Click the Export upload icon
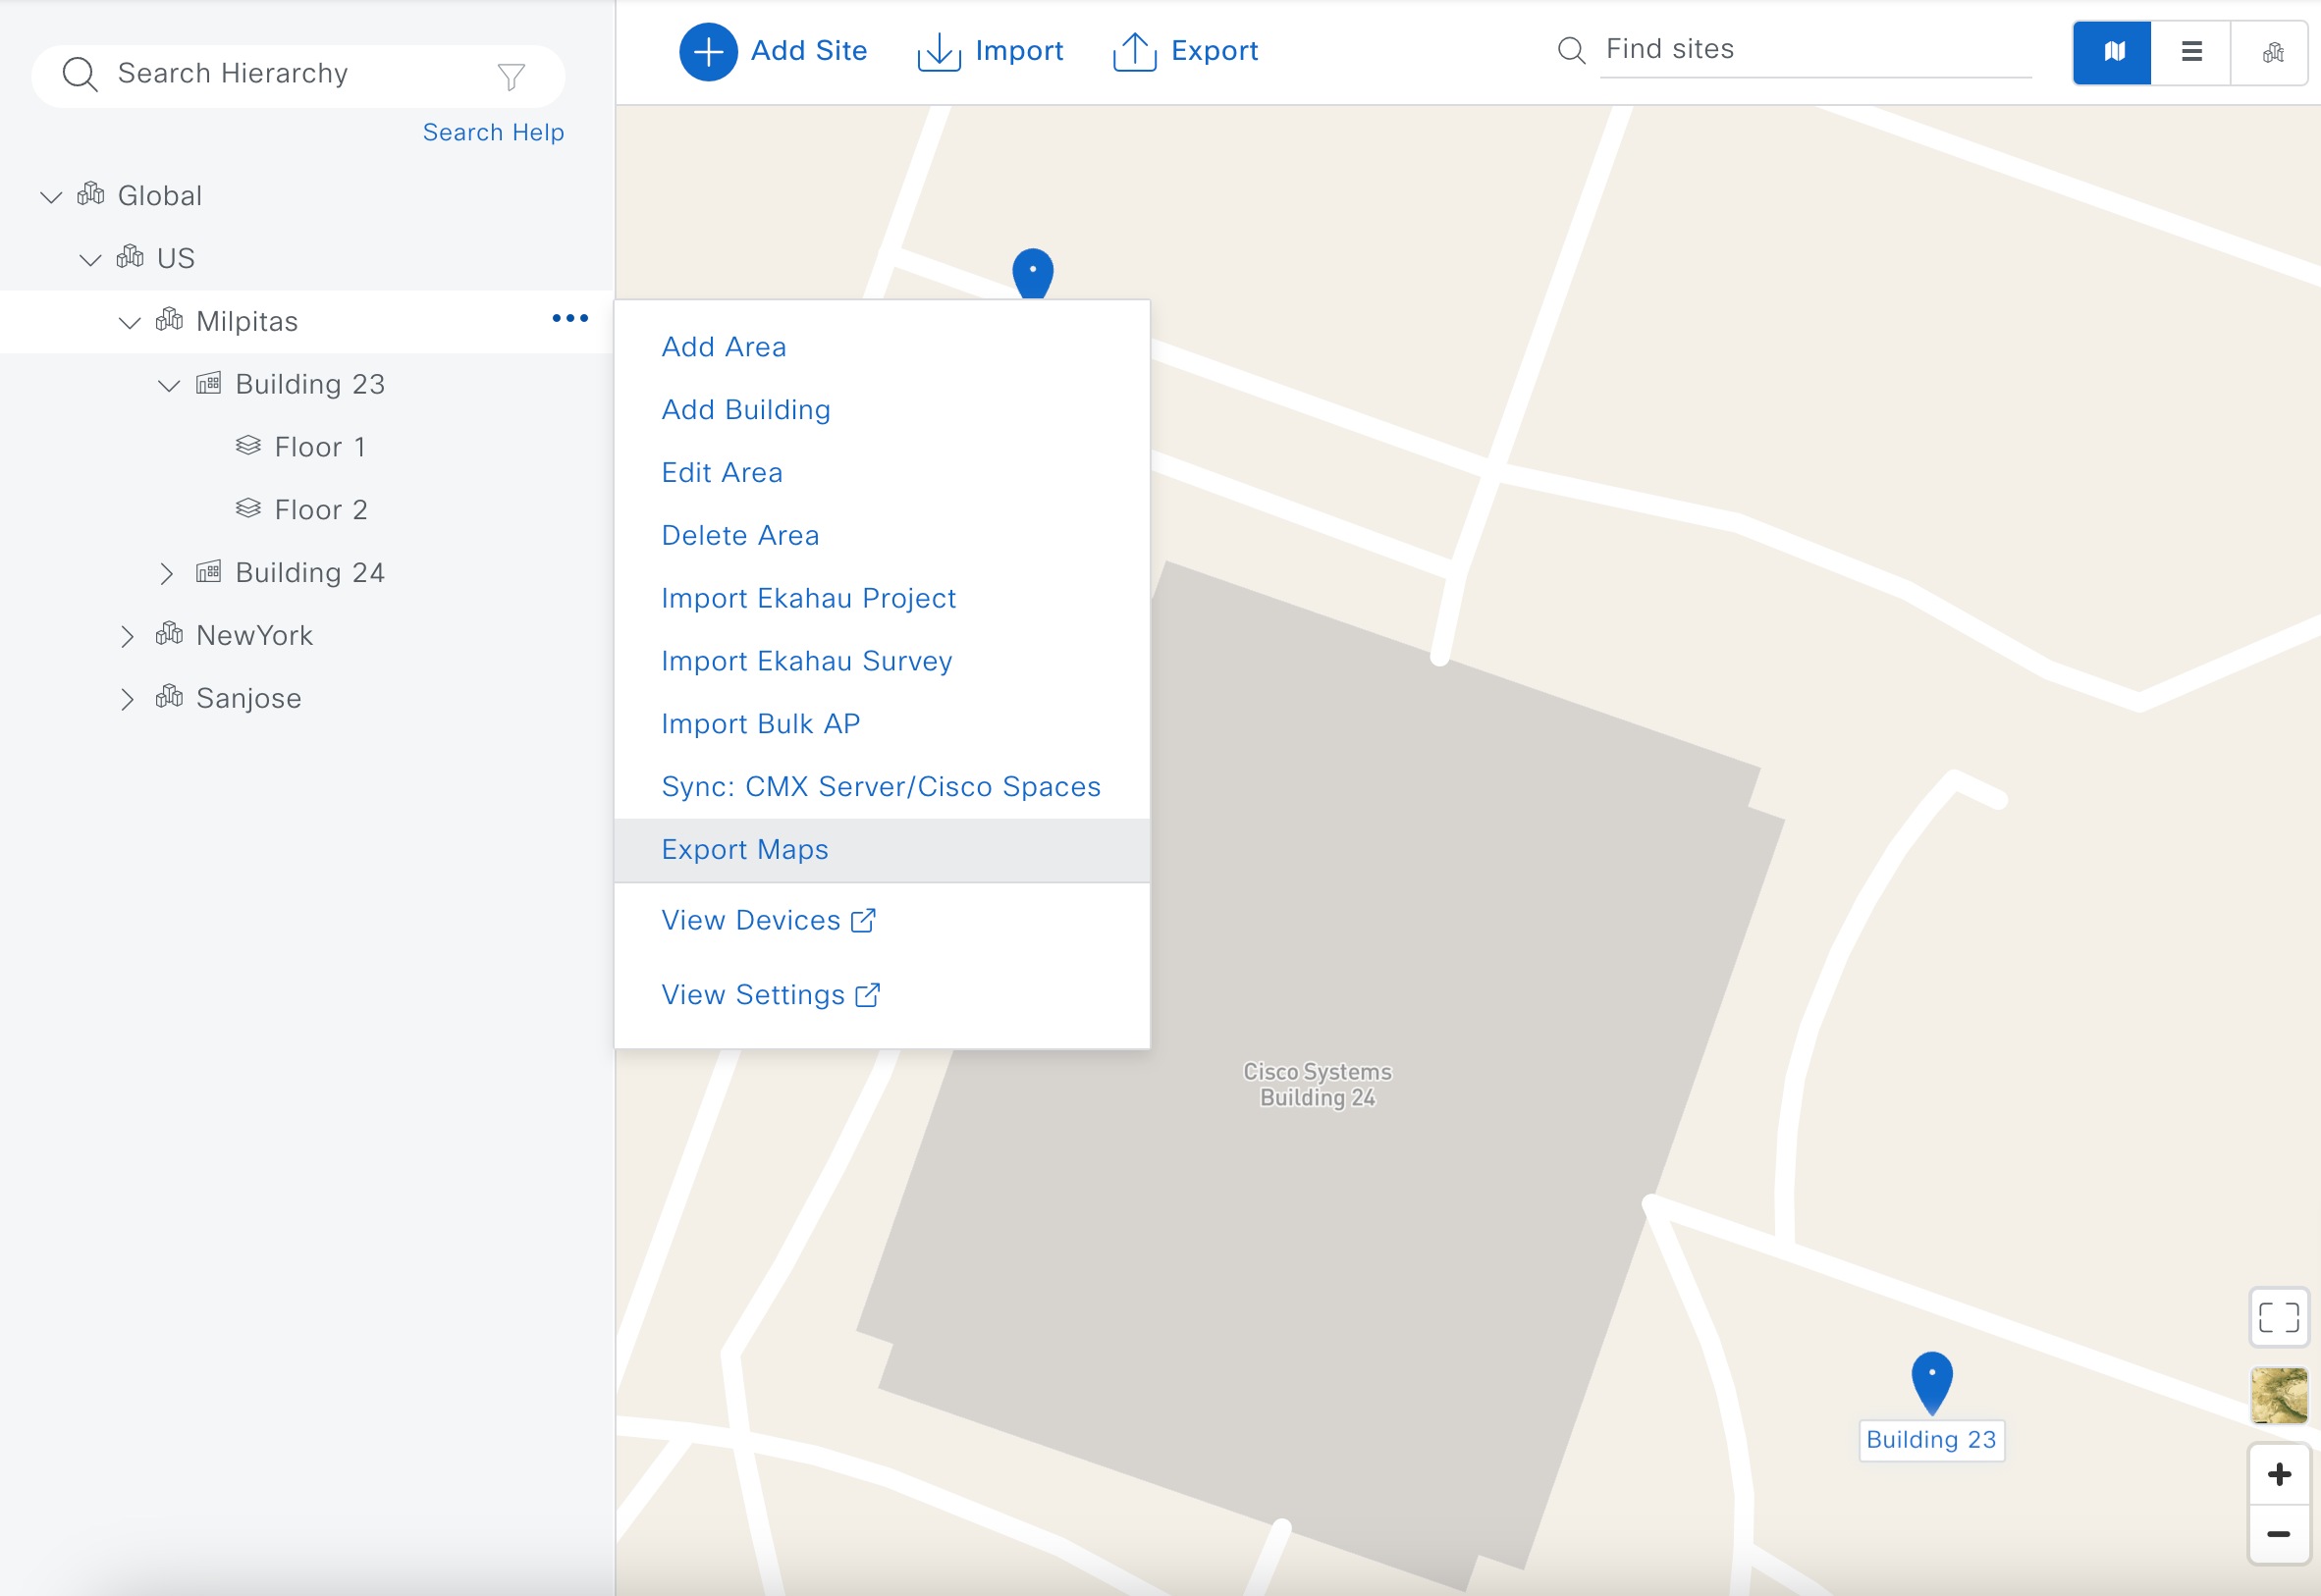The height and width of the screenshot is (1596, 2321). click(x=1133, y=51)
